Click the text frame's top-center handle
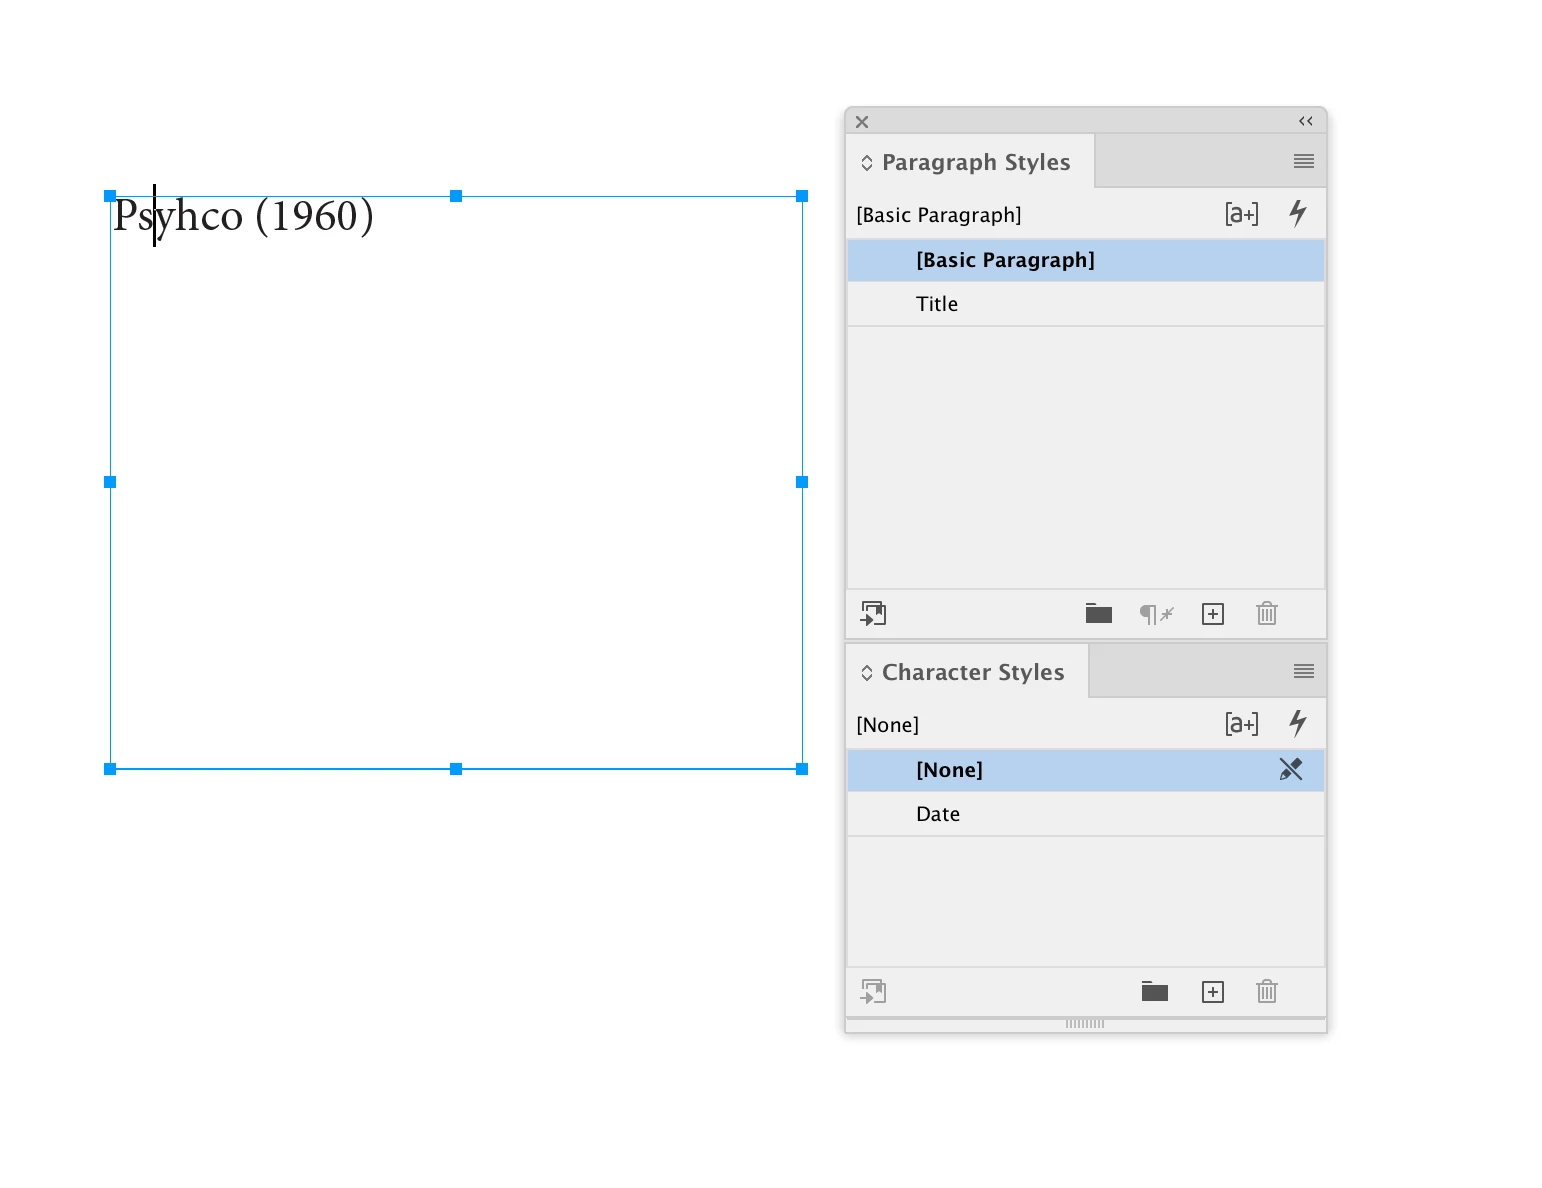Image resolution: width=1542 pixels, height=1188 pixels. pos(456,196)
